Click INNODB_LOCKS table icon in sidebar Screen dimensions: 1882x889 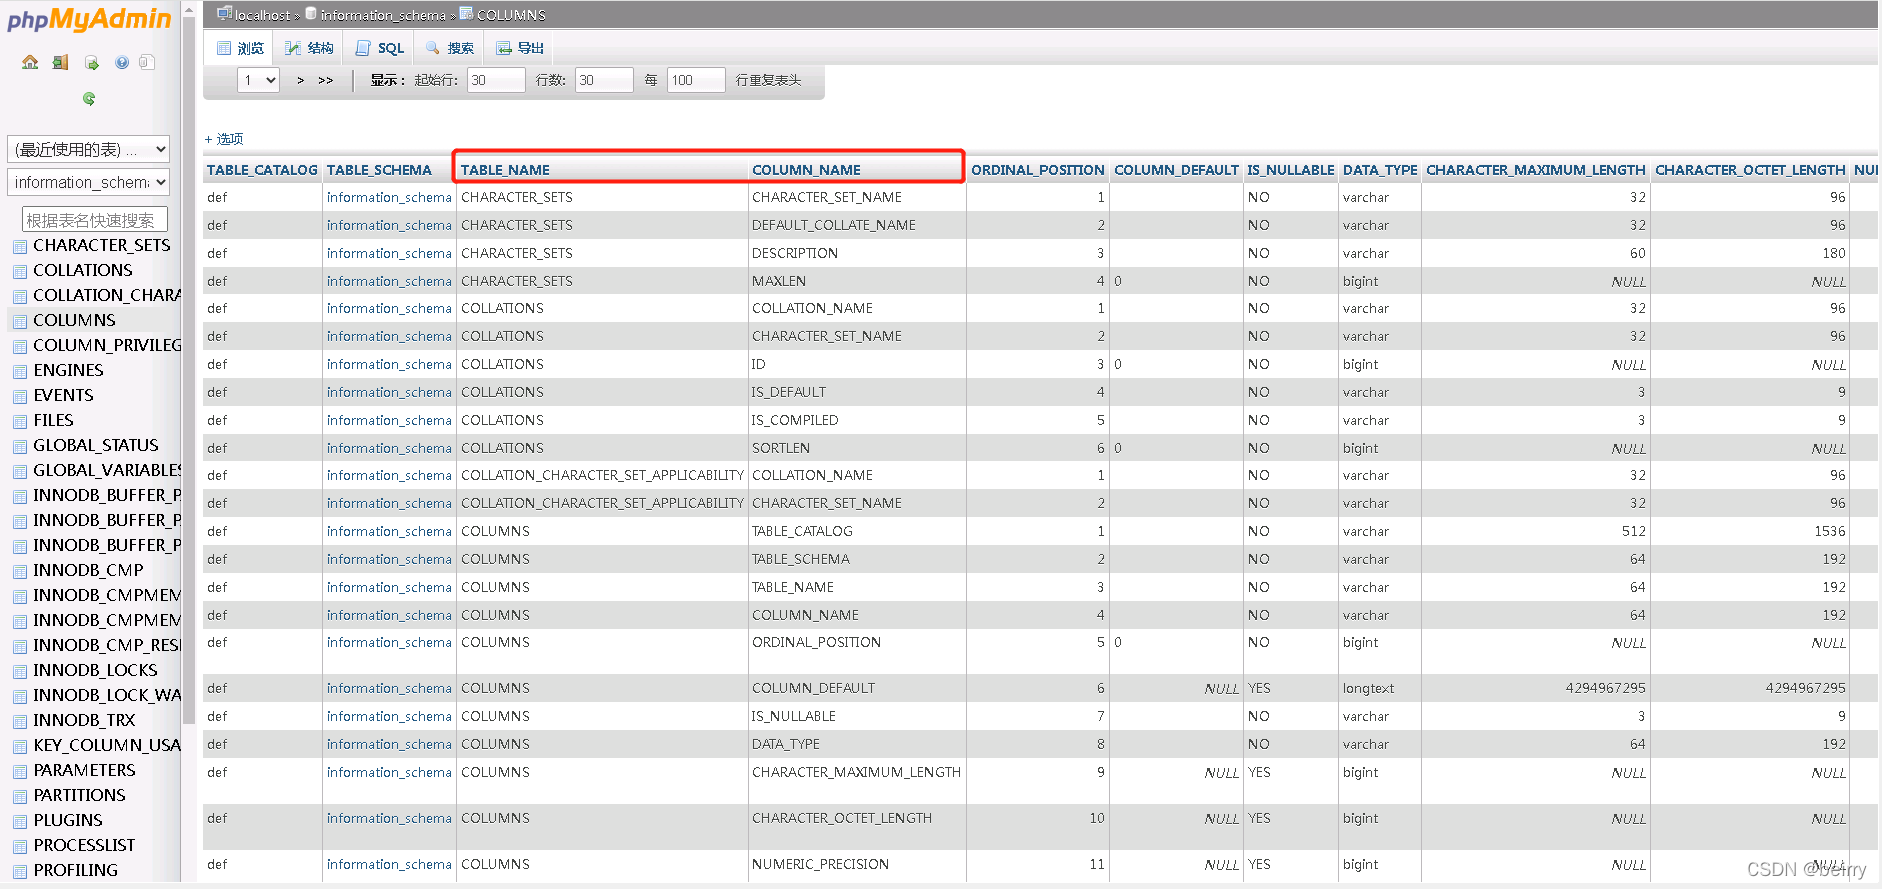coord(20,671)
